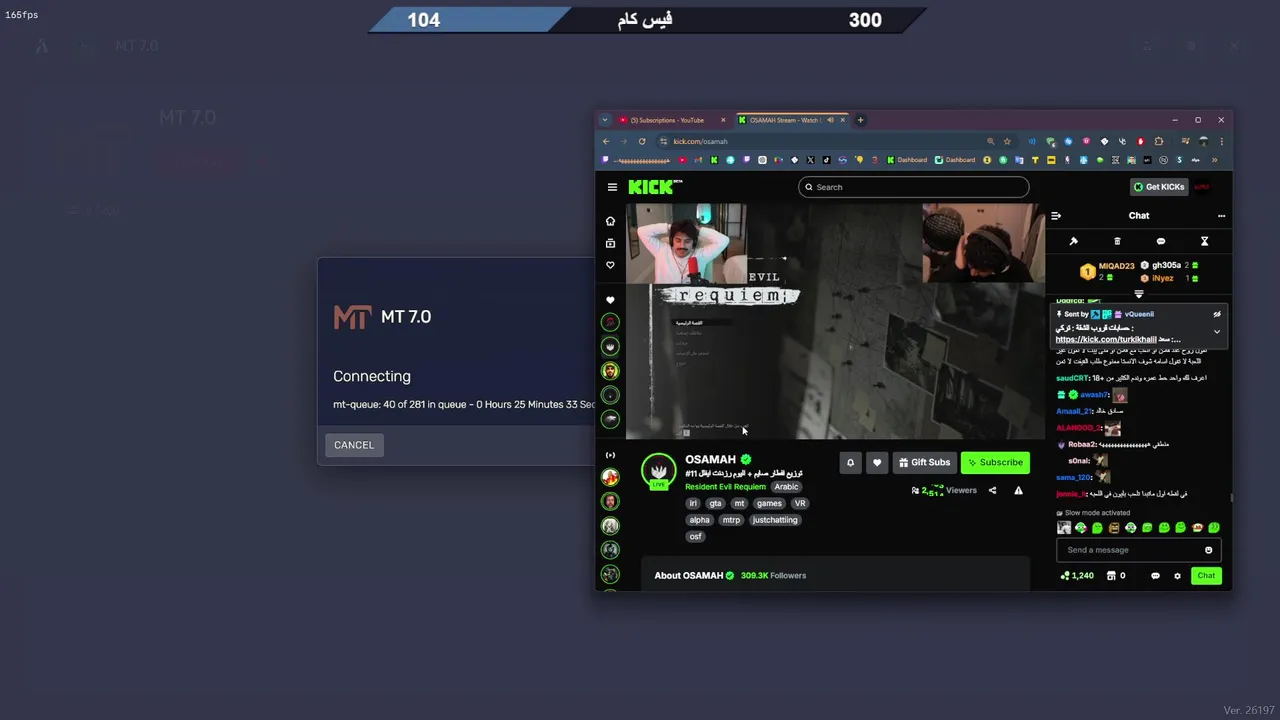Open emoji picker in message box
This screenshot has height=720, width=1280.
click(x=1208, y=550)
